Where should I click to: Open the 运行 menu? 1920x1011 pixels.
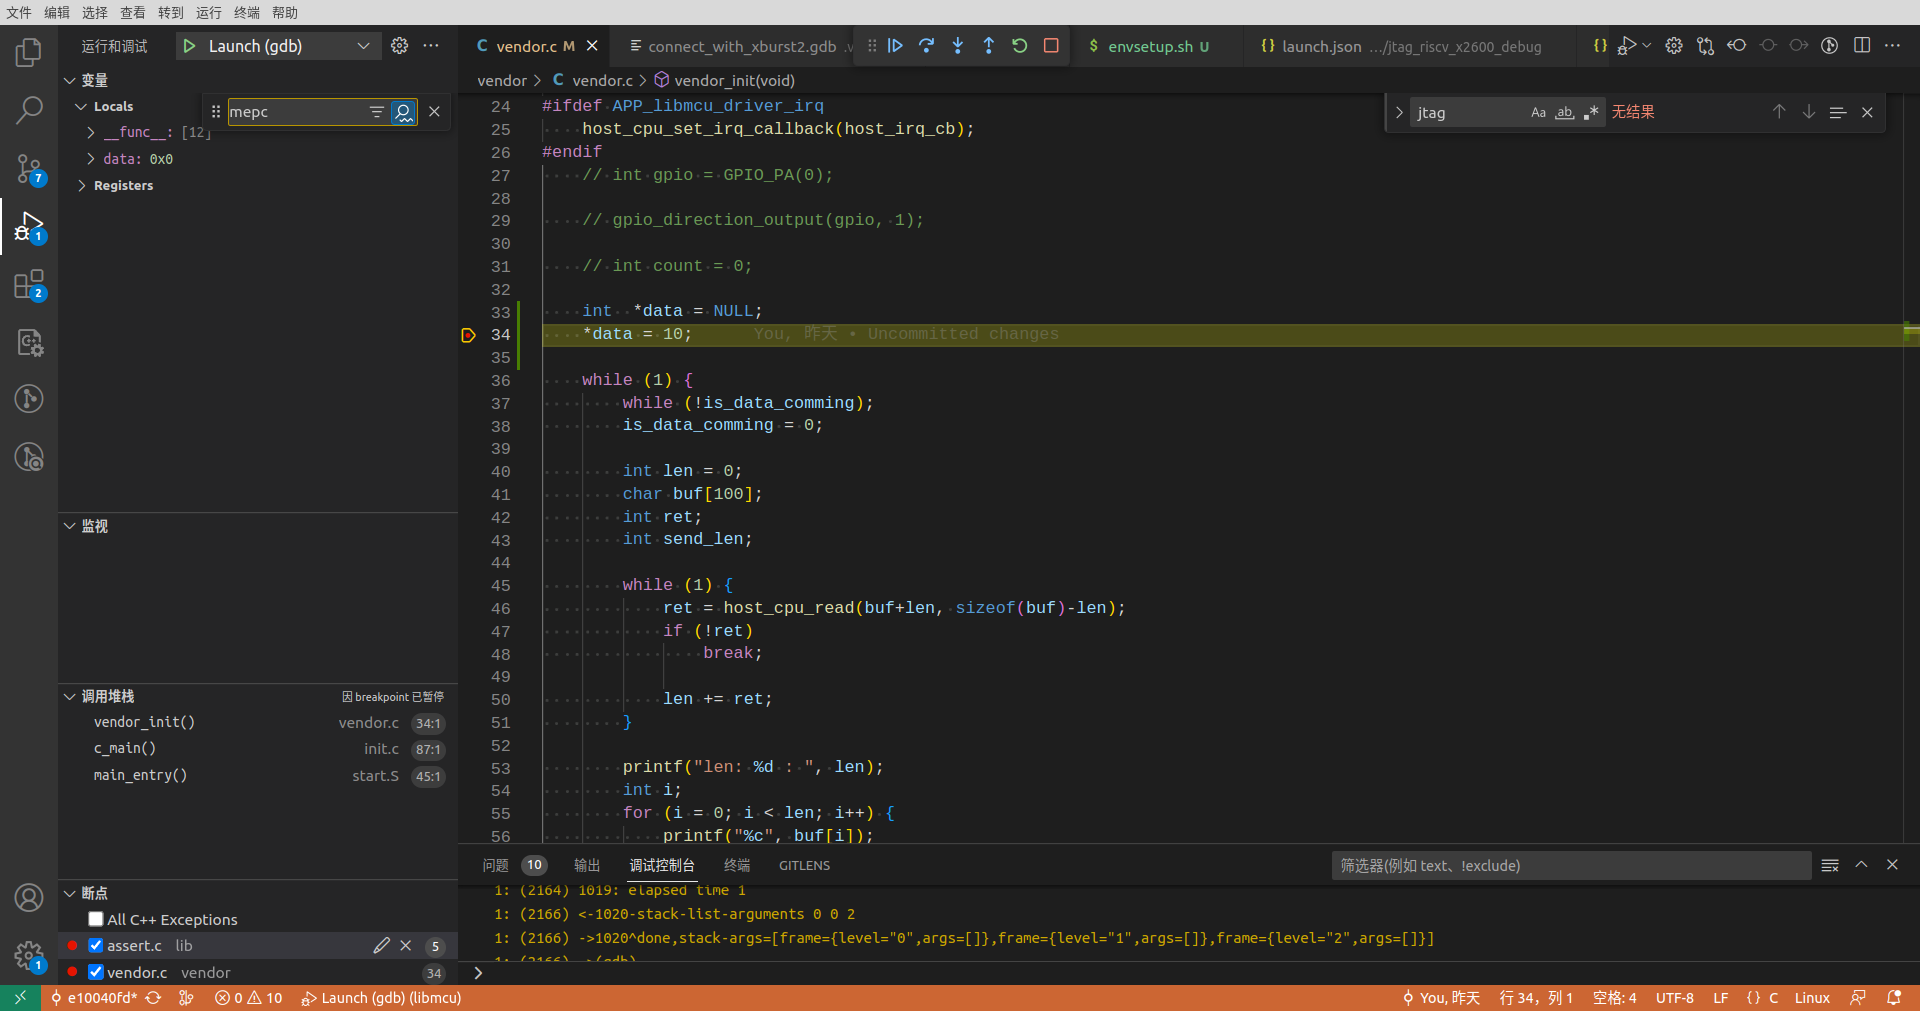point(209,12)
